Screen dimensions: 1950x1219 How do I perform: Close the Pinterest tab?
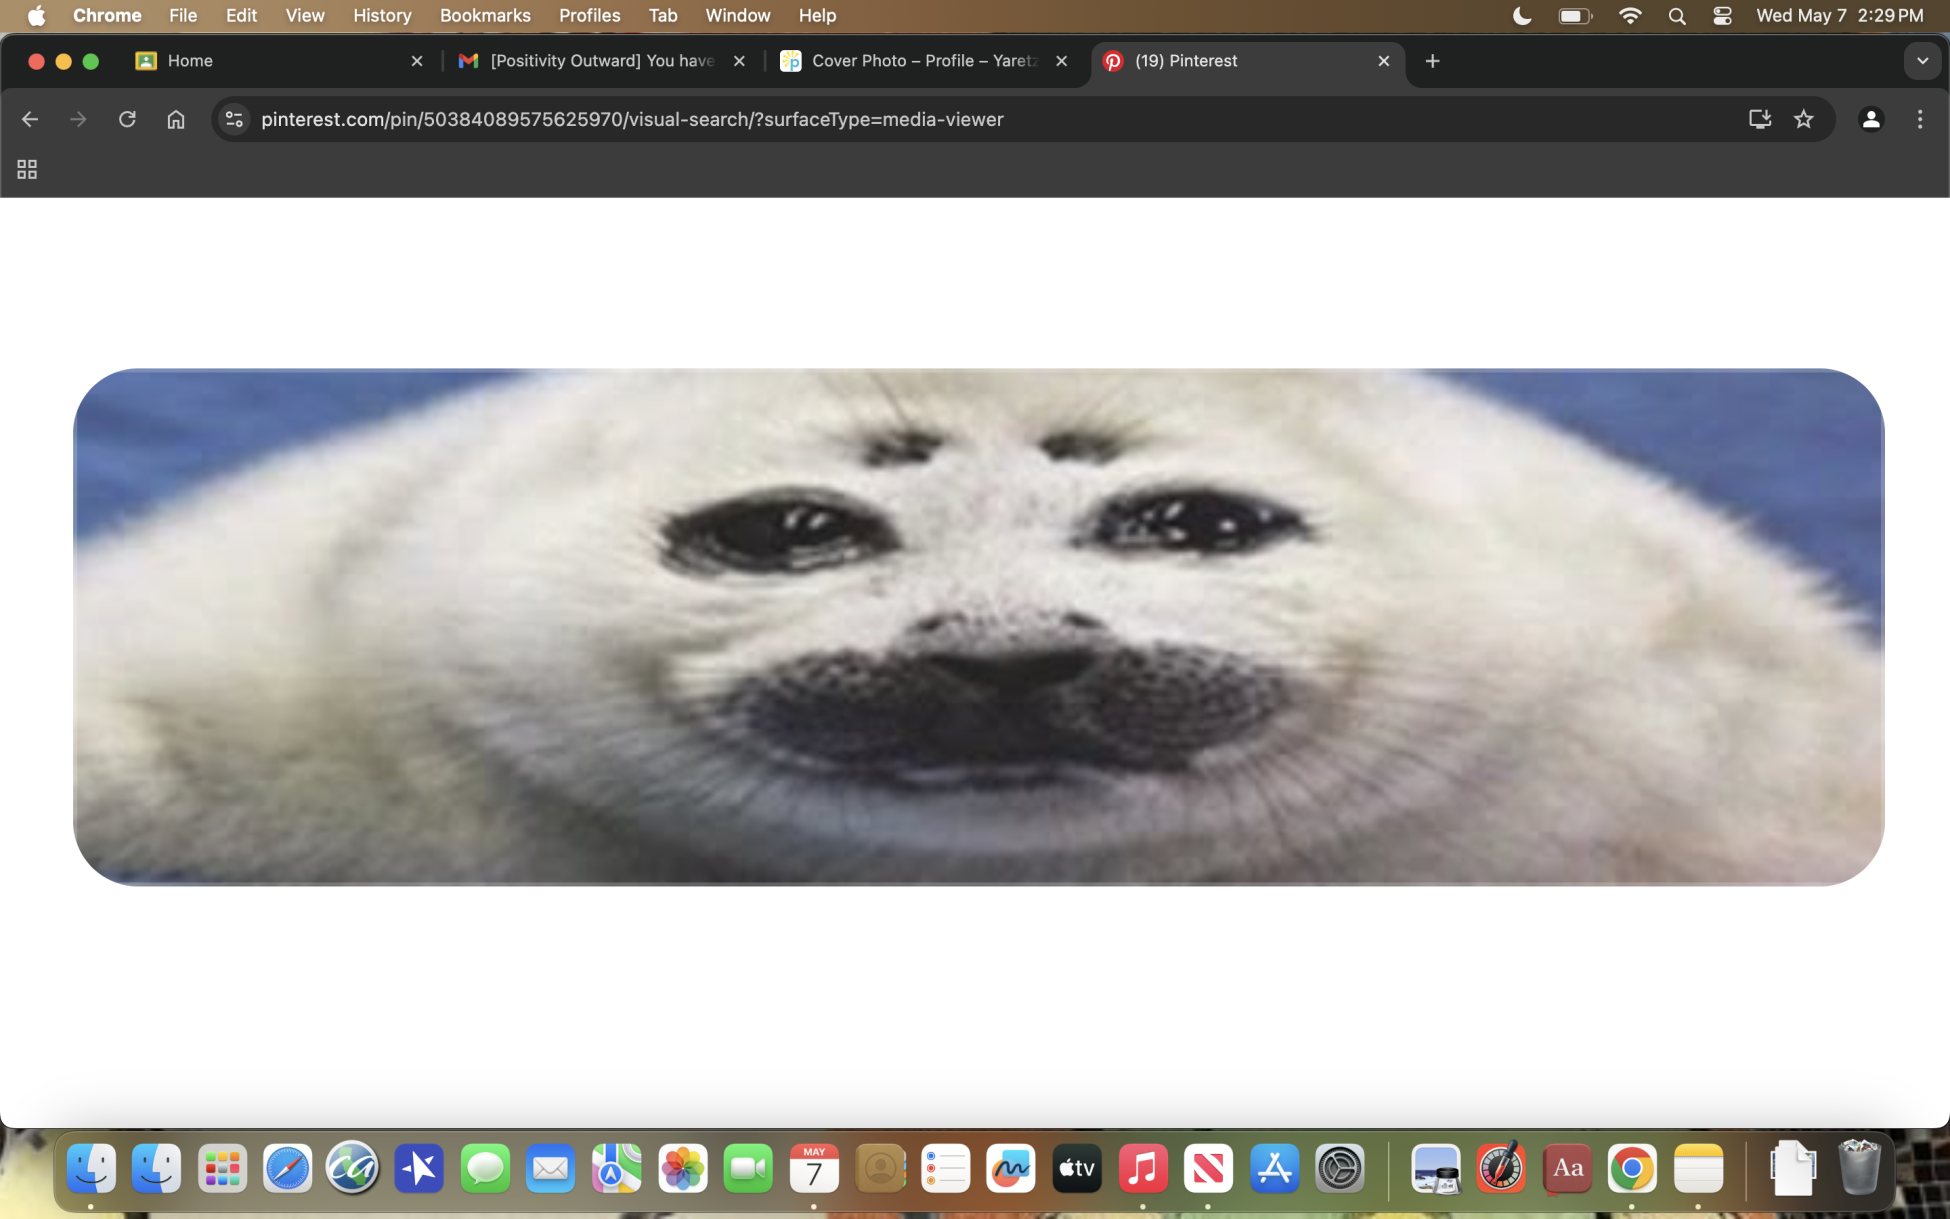[x=1384, y=61]
